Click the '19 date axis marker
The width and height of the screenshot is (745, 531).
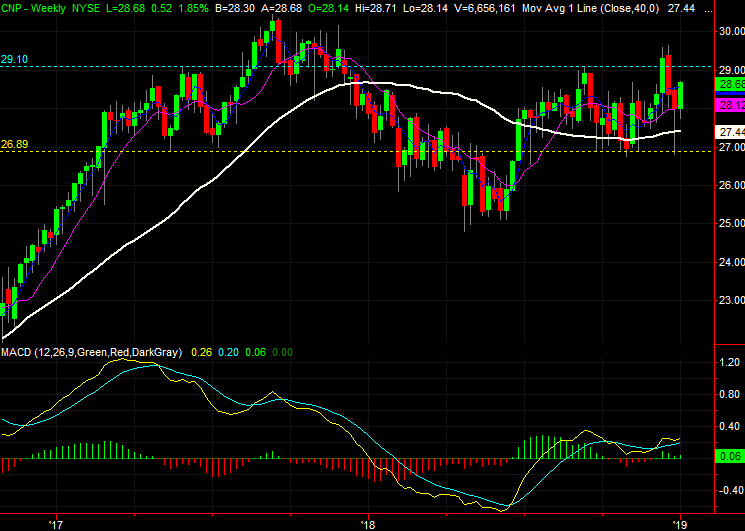coord(680,523)
